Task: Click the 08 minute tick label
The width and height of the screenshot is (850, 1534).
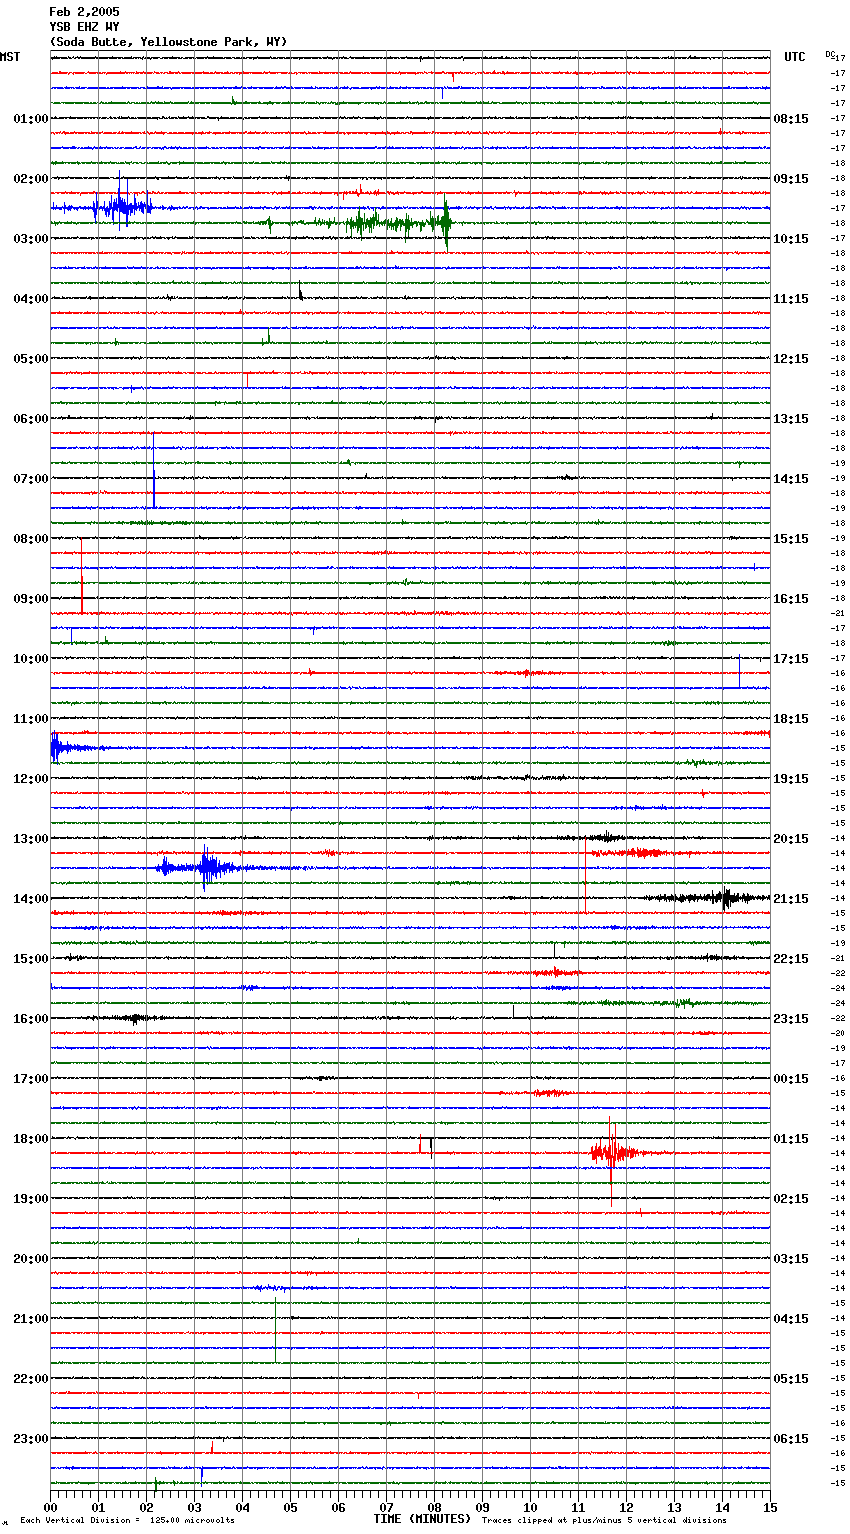Action: coord(435,1506)
